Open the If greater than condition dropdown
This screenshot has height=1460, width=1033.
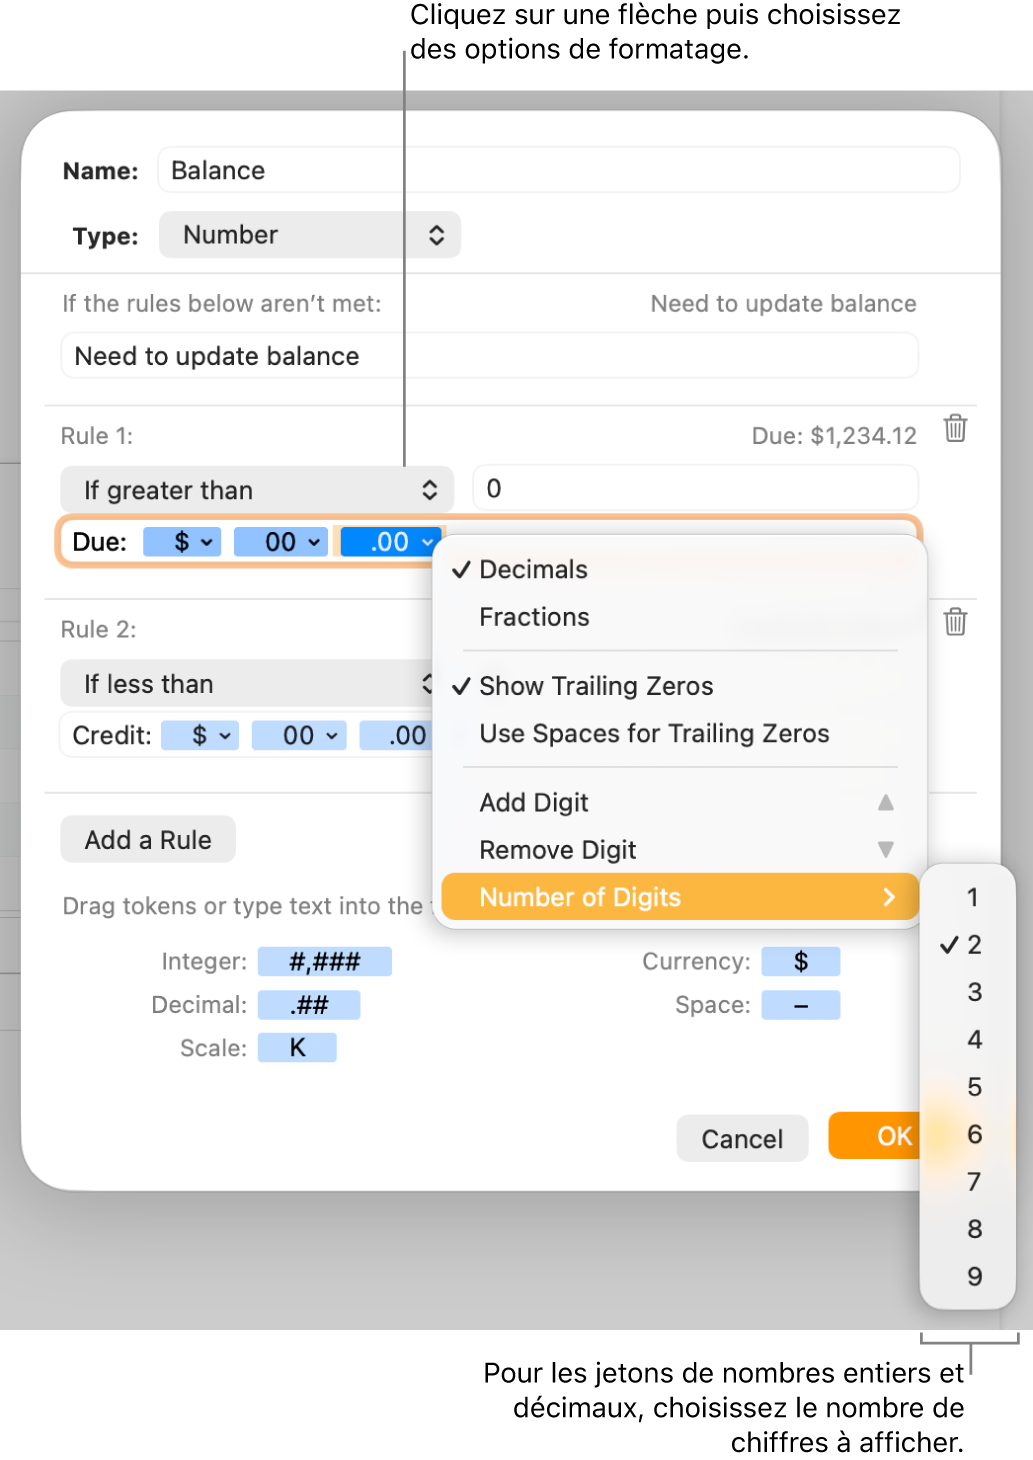pos(257,490)
